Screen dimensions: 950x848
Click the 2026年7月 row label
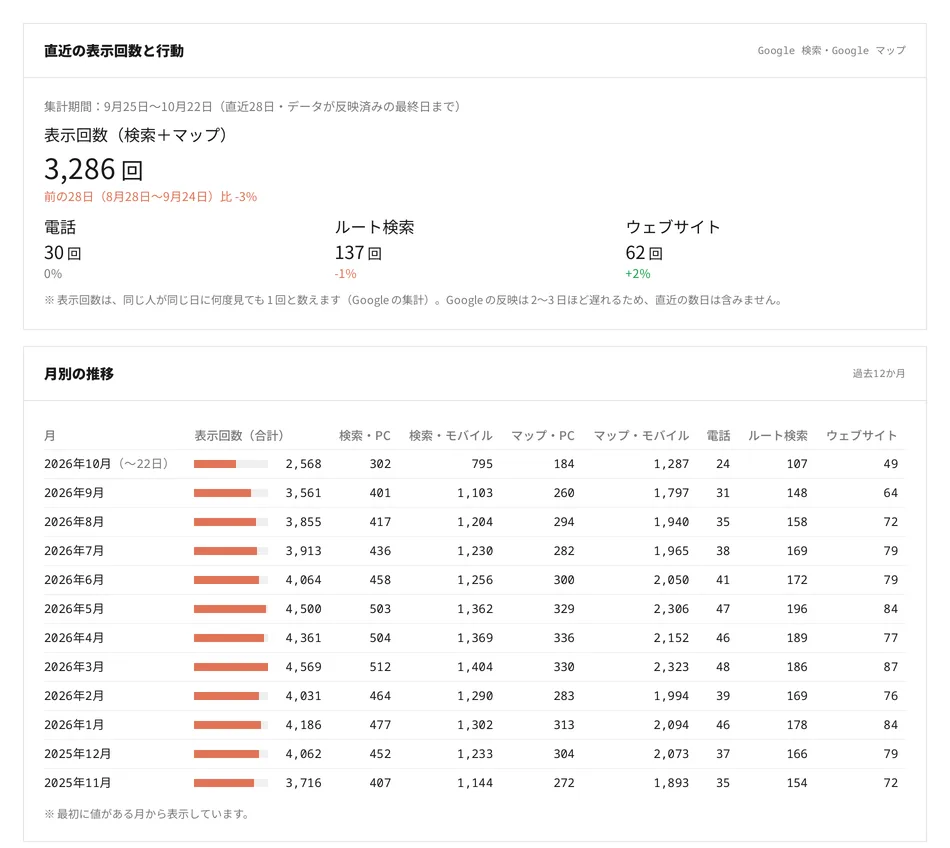coord(74,551)
